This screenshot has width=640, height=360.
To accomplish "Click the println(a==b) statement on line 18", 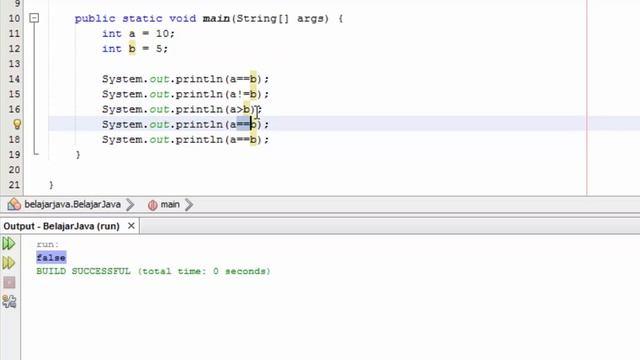I will point(185,139).
